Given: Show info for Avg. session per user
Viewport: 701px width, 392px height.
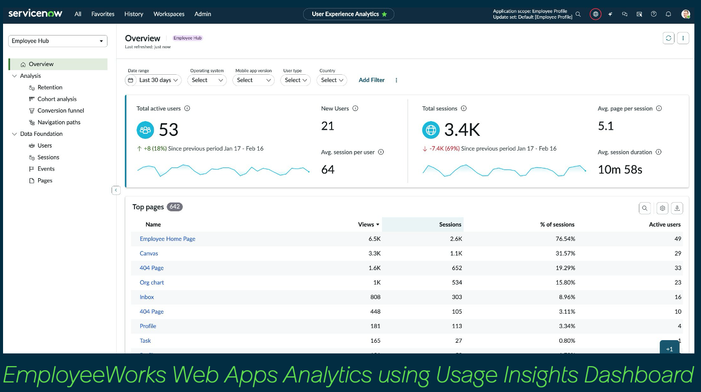Looking at the screenshot, I should [x=381, y=152].
